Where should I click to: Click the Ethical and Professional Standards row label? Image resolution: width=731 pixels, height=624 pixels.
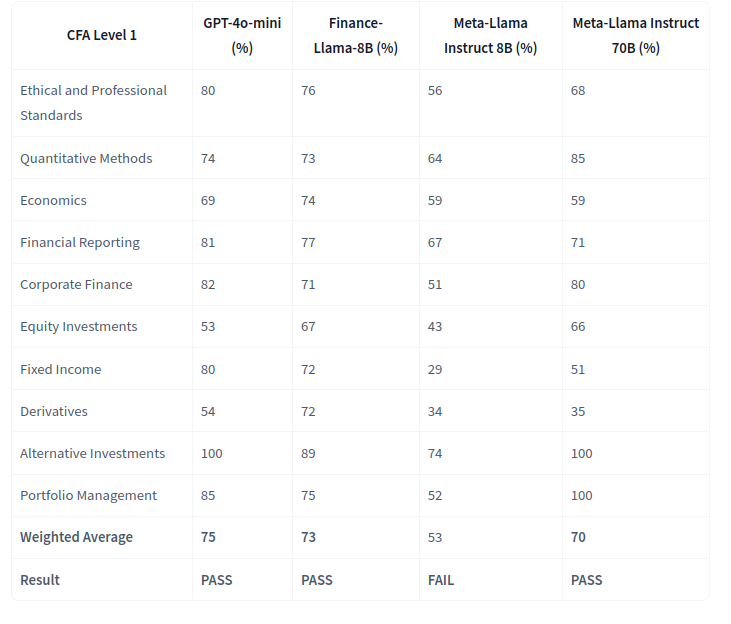(x=93, y=103)
